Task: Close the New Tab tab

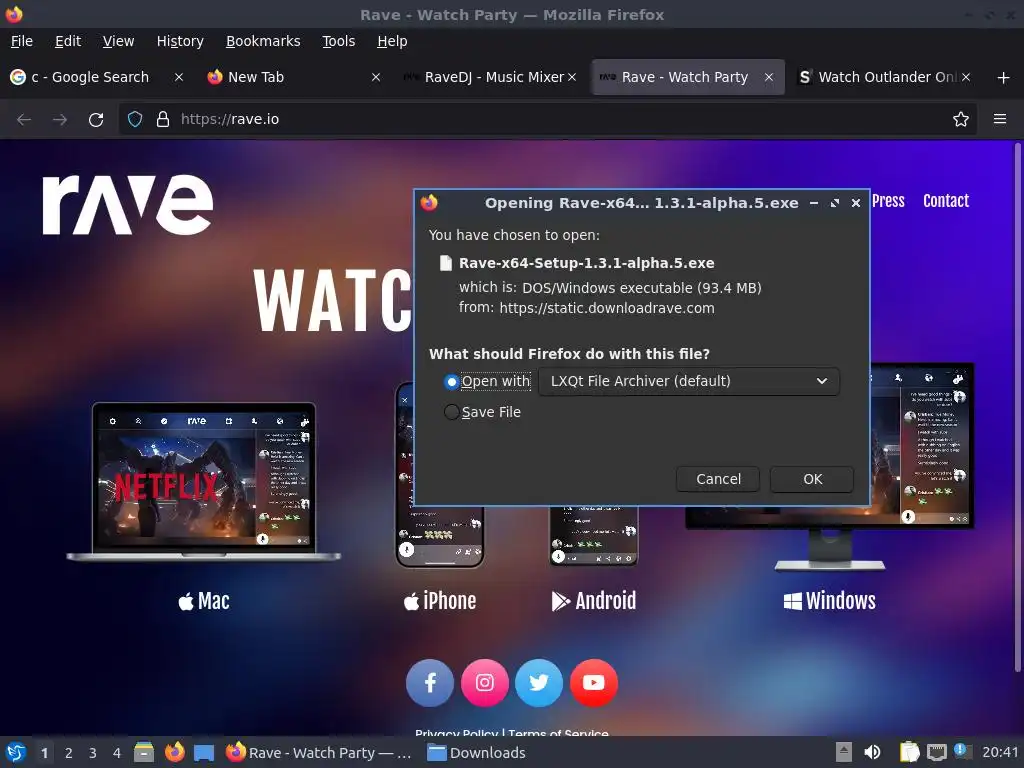Action: [x=376, y=77]
